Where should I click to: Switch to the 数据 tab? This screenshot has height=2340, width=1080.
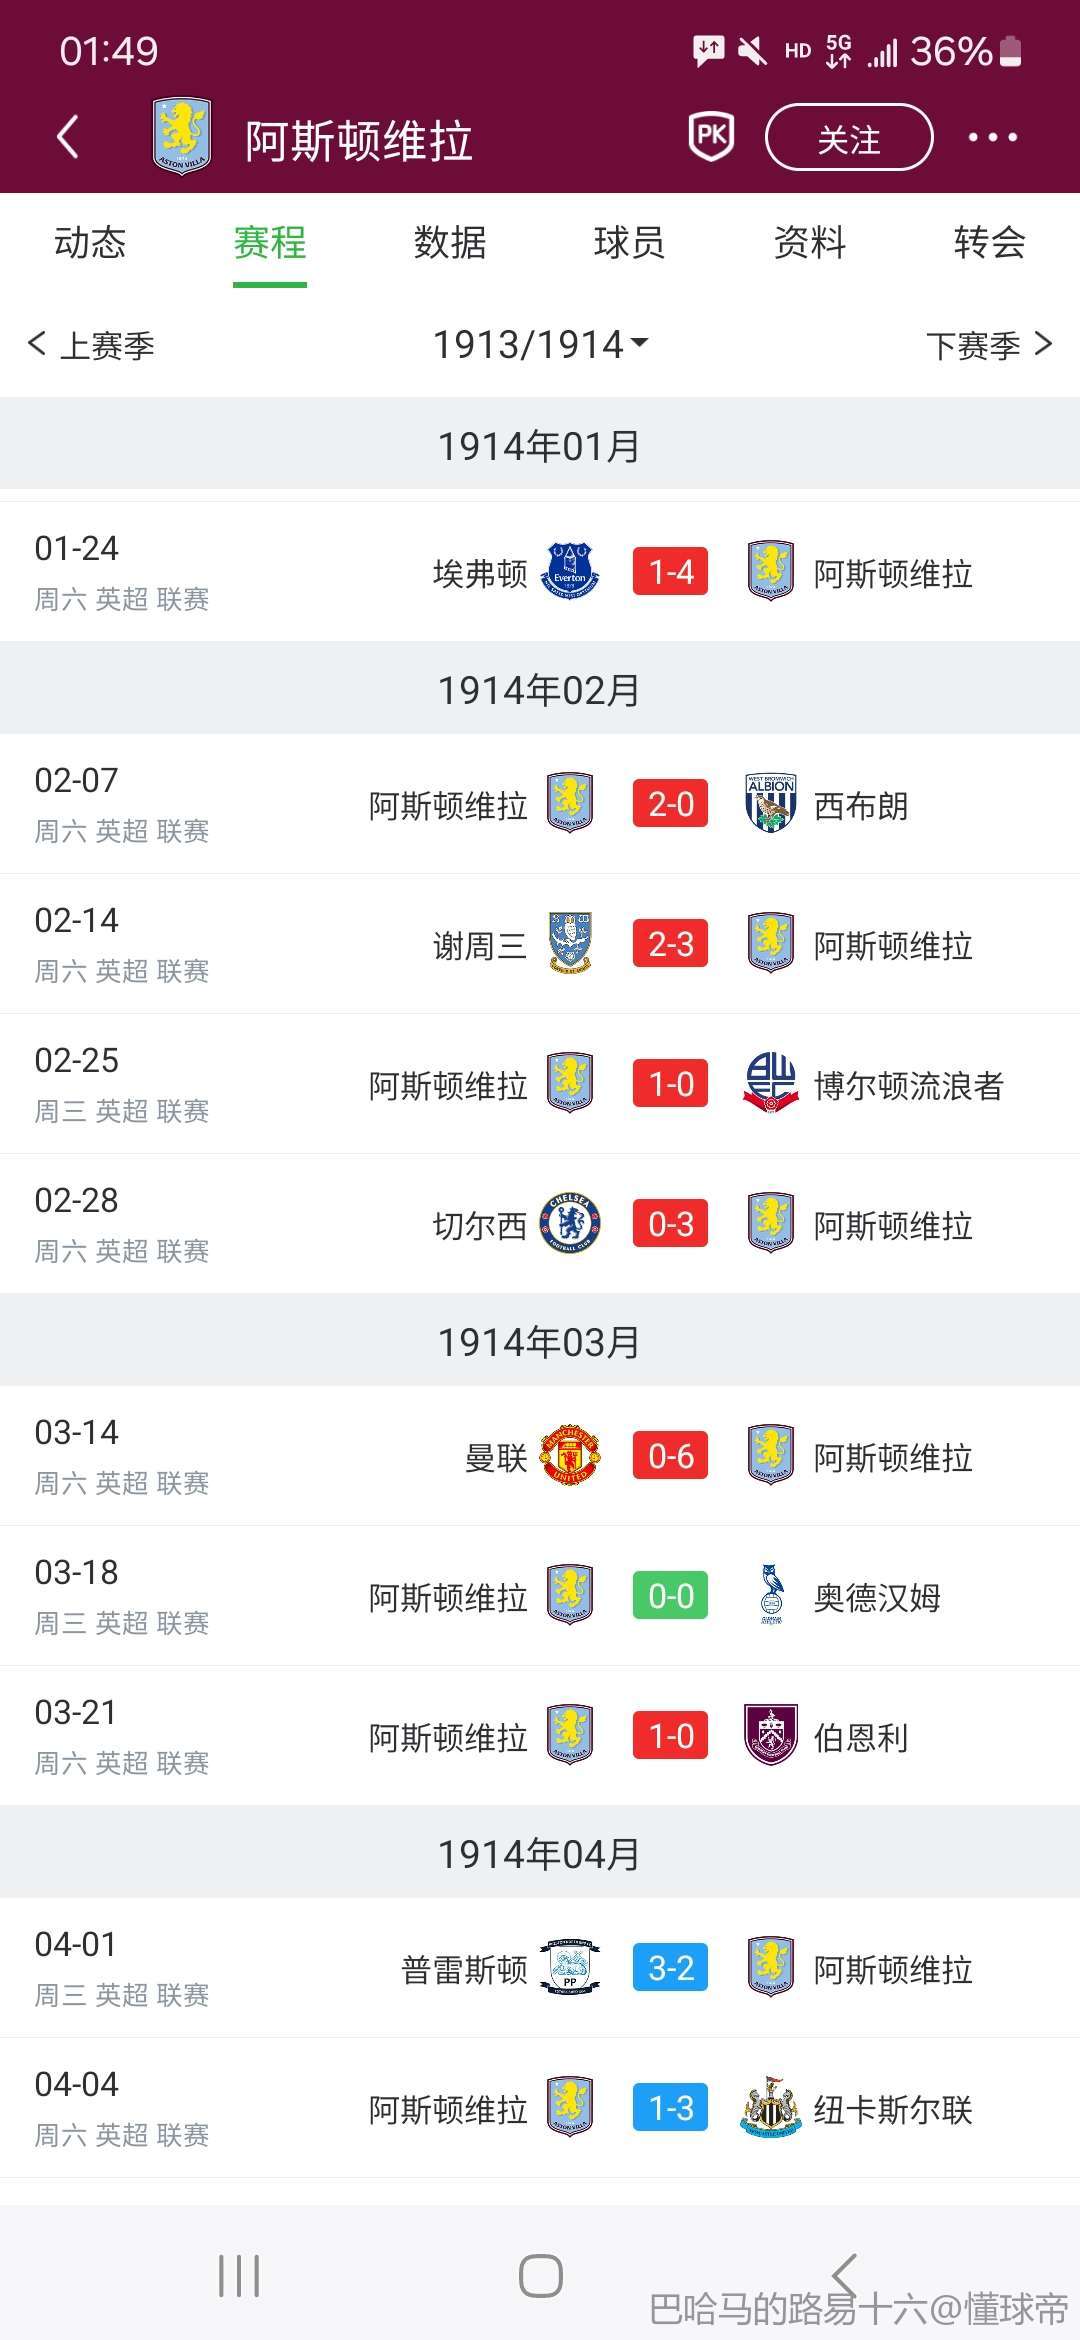[450, 243]
